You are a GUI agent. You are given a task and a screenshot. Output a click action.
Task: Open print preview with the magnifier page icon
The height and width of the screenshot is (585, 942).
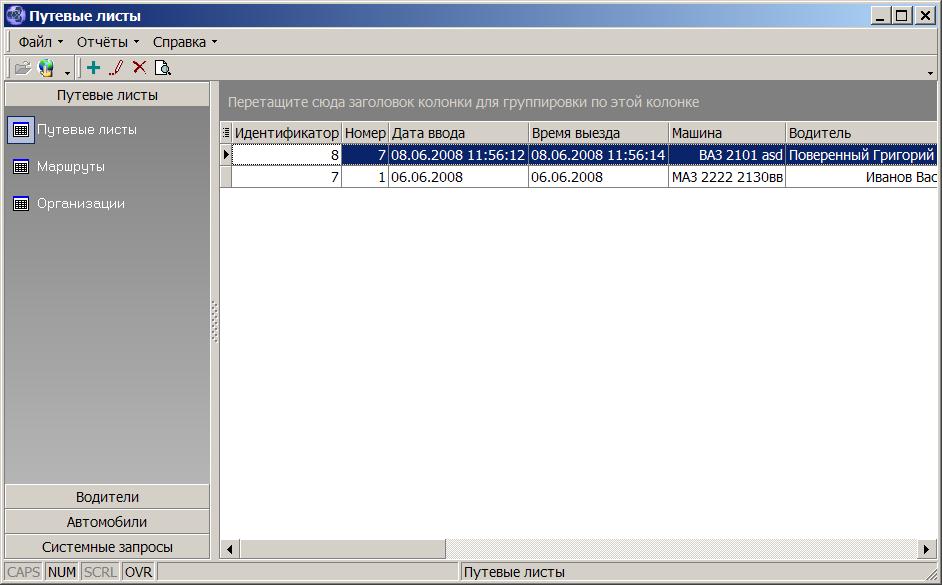[162, 68]
